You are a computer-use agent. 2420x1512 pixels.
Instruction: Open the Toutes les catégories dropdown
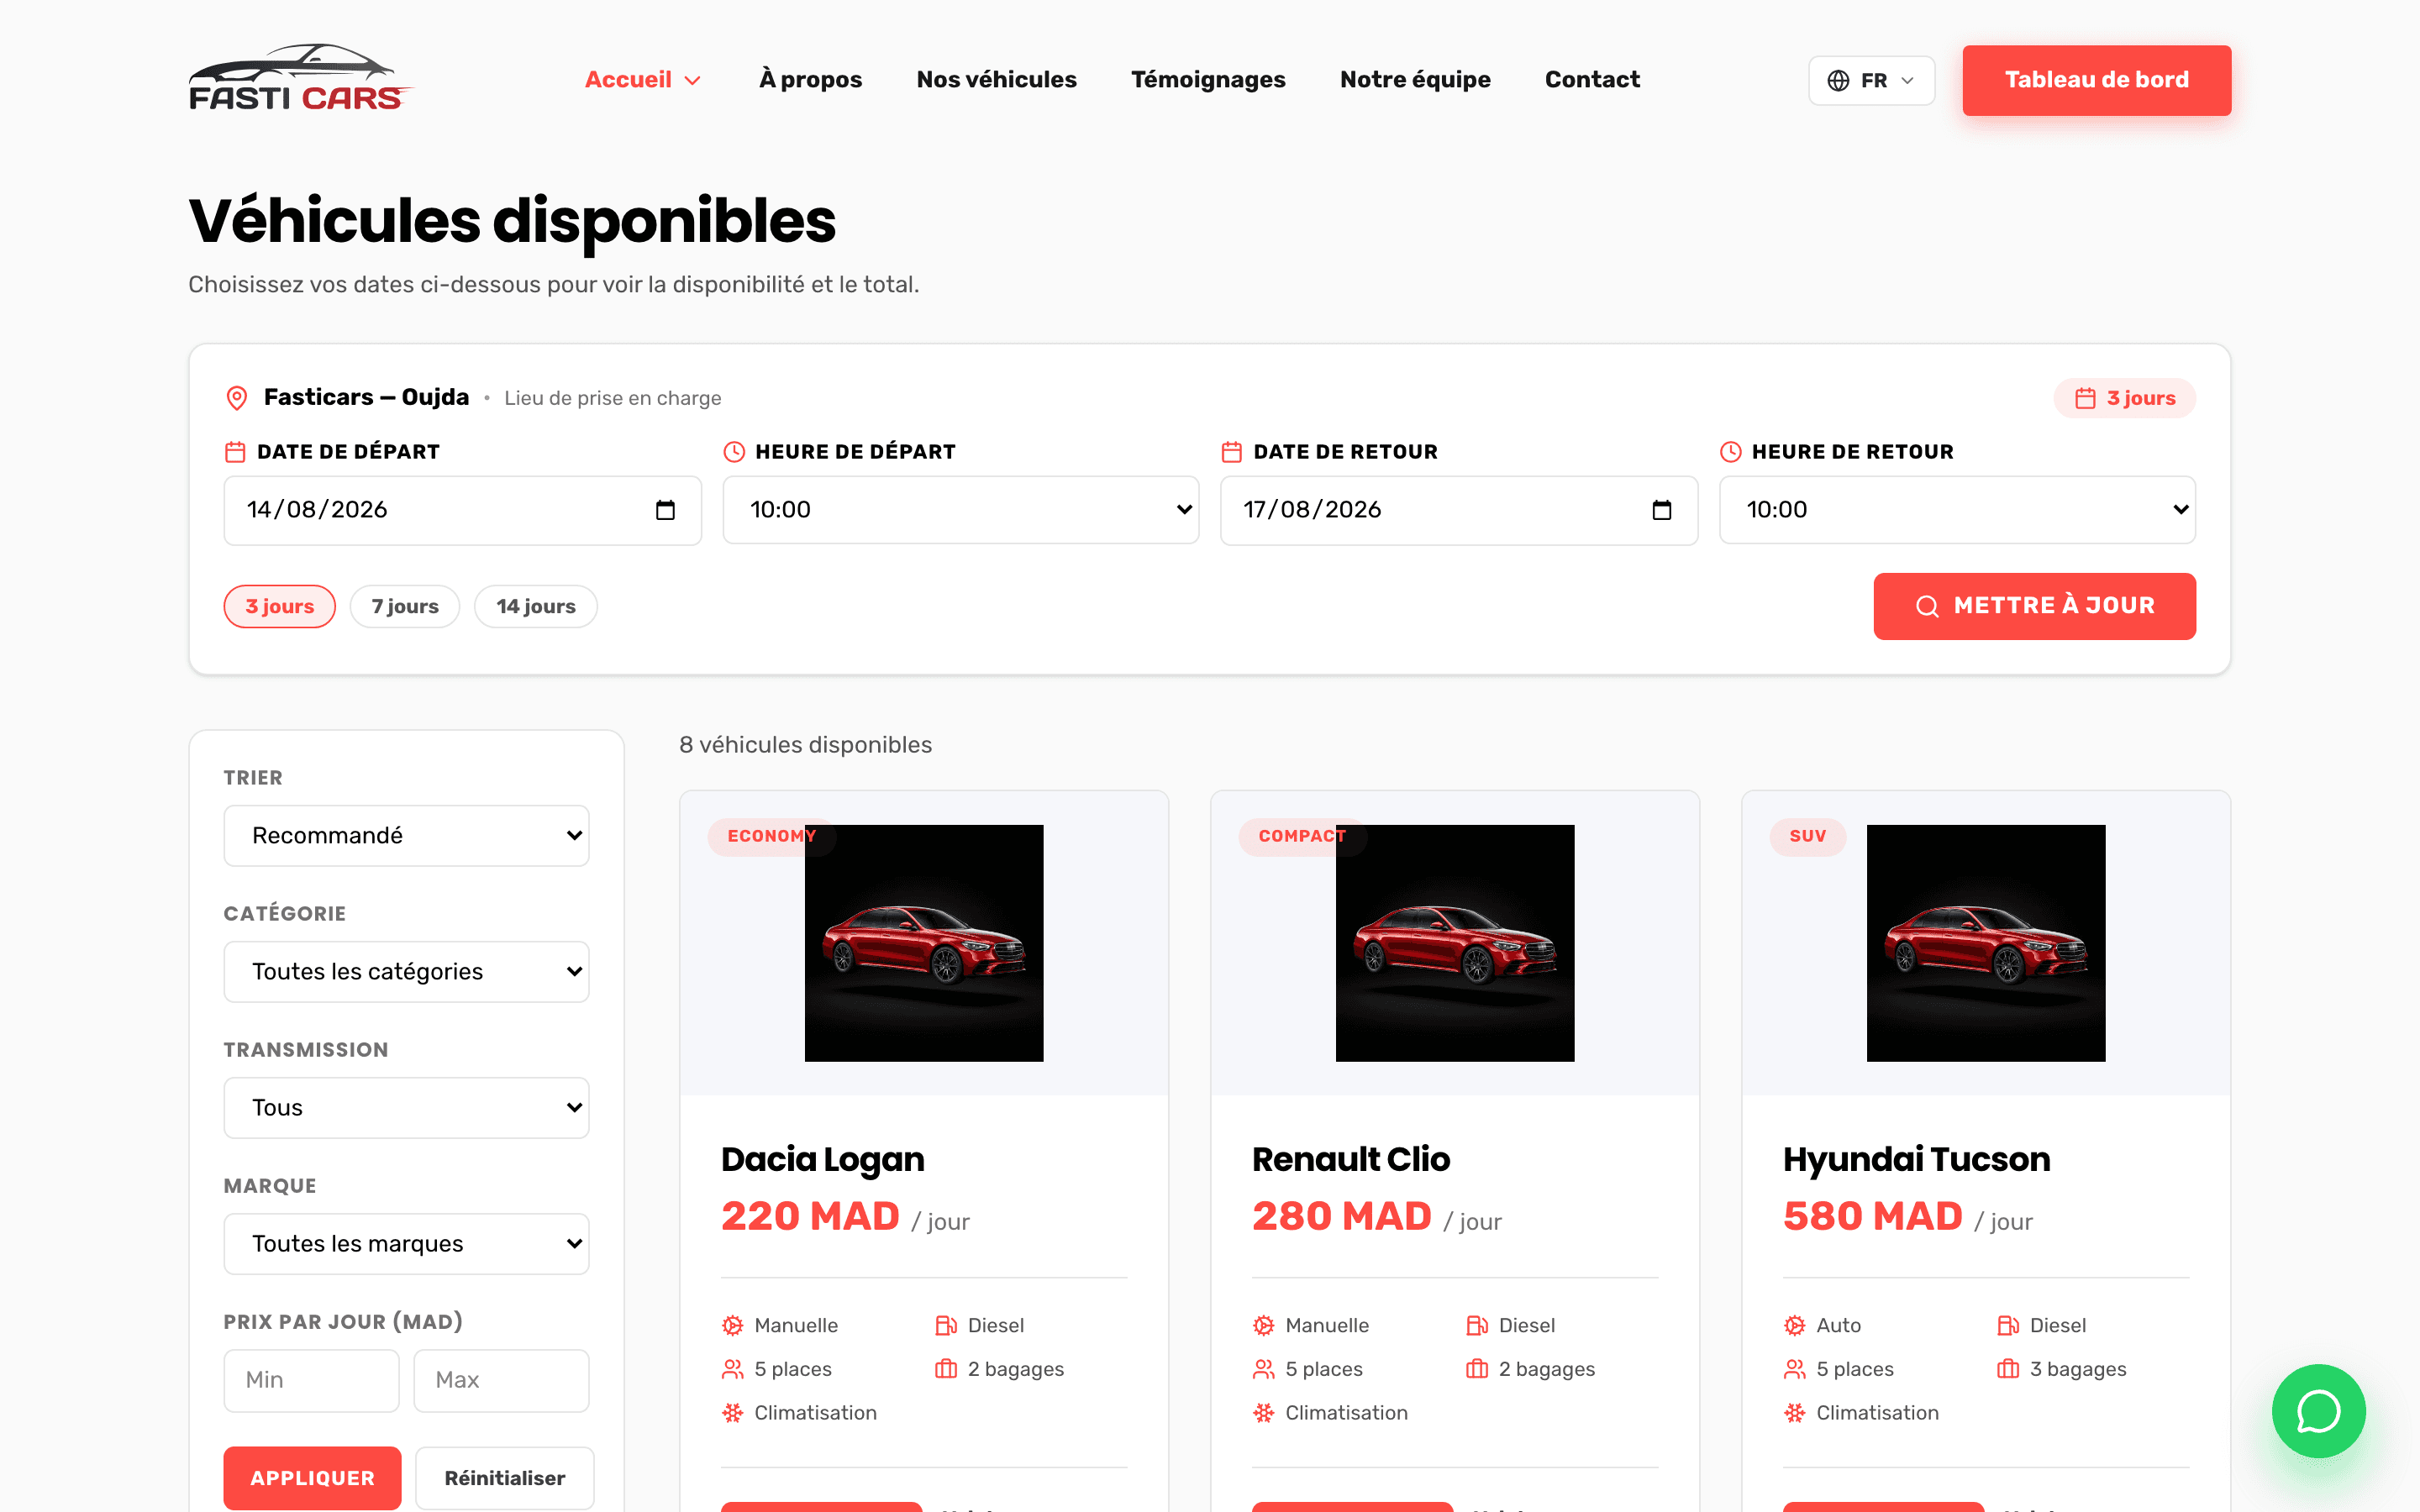point(406,972)
